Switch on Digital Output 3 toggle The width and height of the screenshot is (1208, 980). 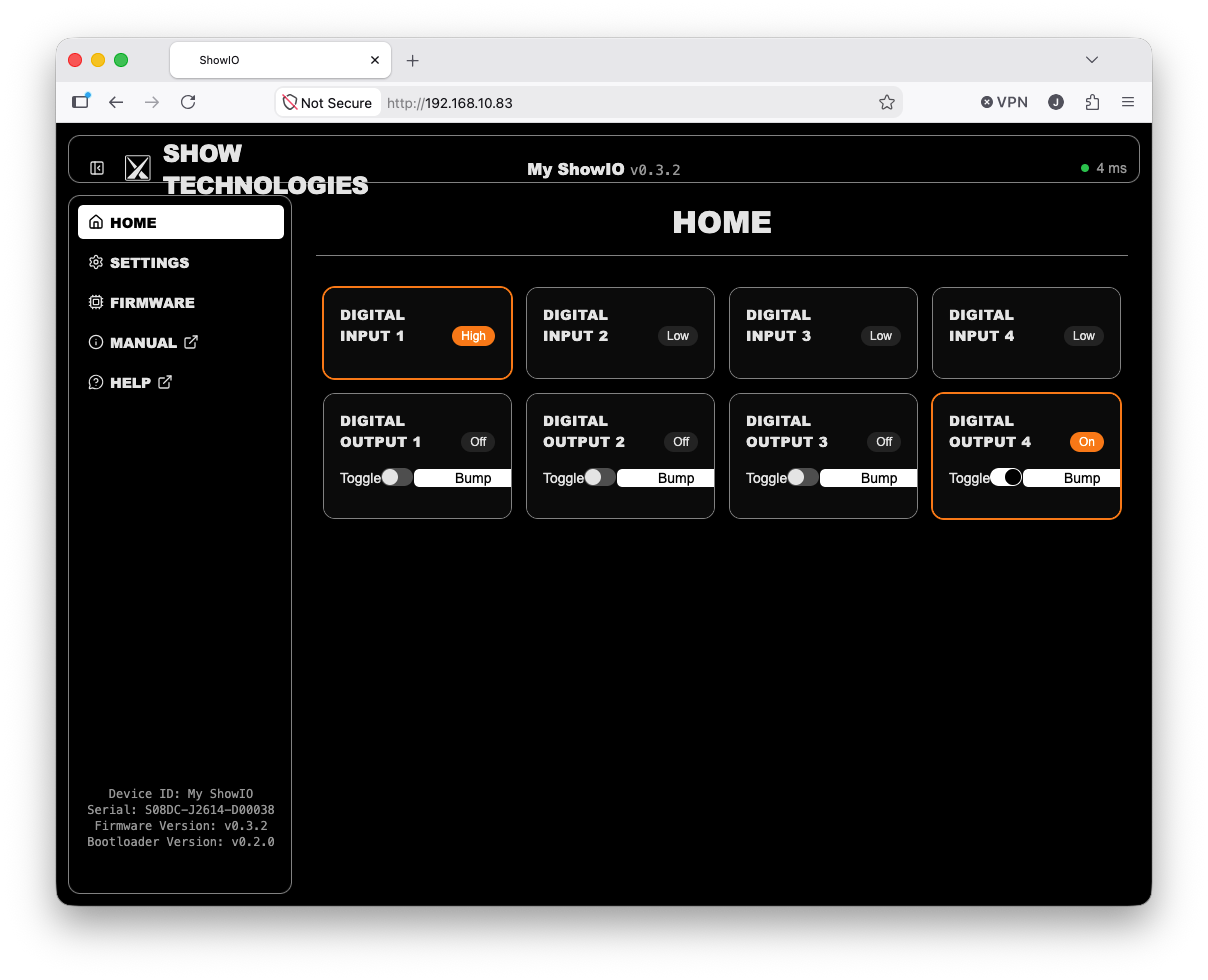point(803,478)
